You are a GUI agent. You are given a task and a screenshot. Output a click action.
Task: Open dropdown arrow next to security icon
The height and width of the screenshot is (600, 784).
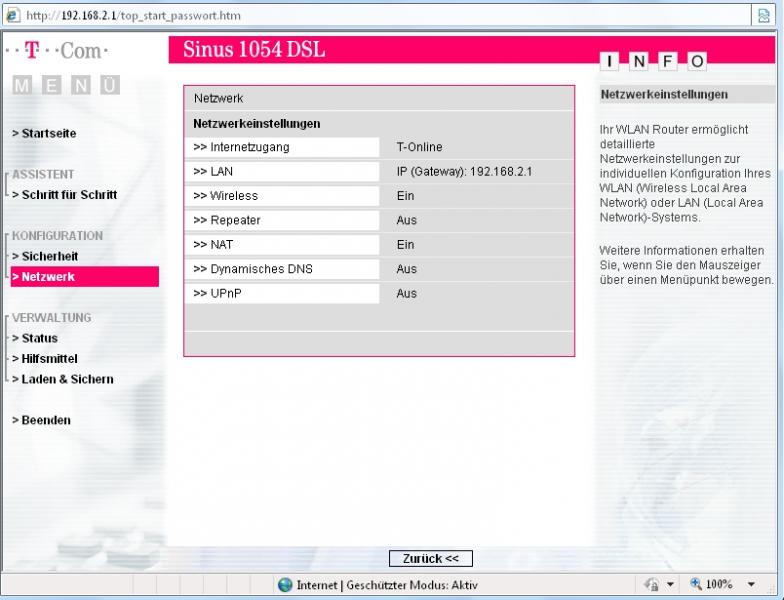point(670,584)
